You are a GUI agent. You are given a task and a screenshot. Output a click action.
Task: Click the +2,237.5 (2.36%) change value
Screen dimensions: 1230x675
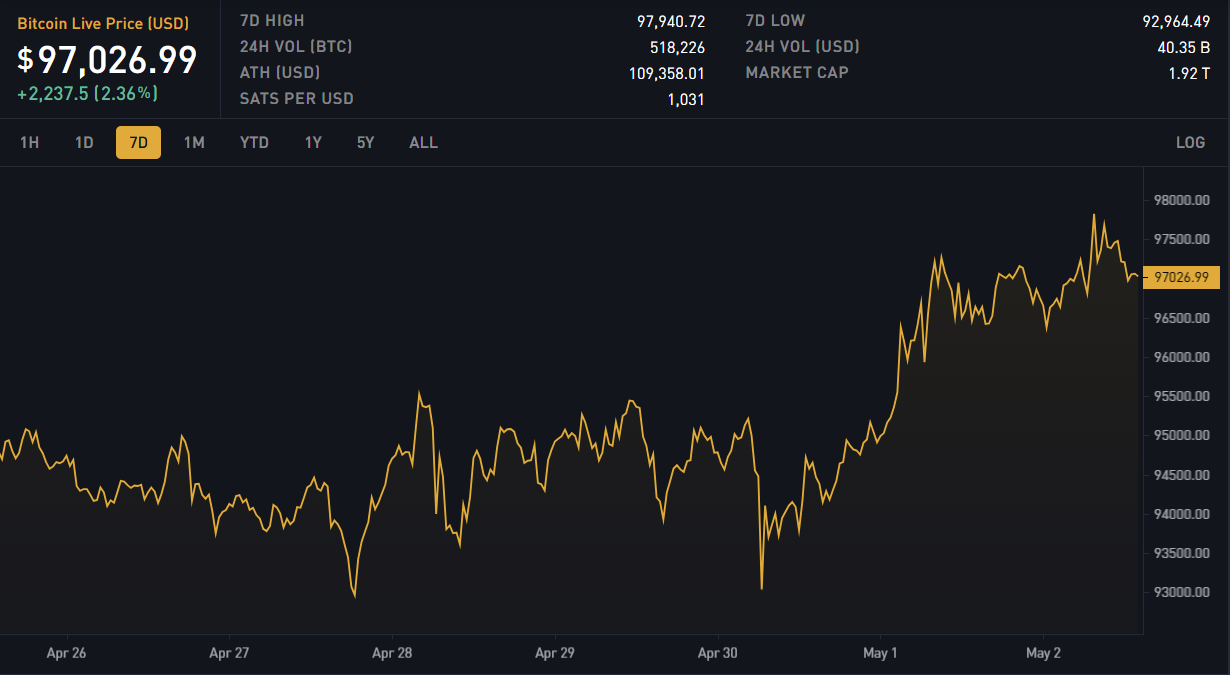(x=87, y=93)
